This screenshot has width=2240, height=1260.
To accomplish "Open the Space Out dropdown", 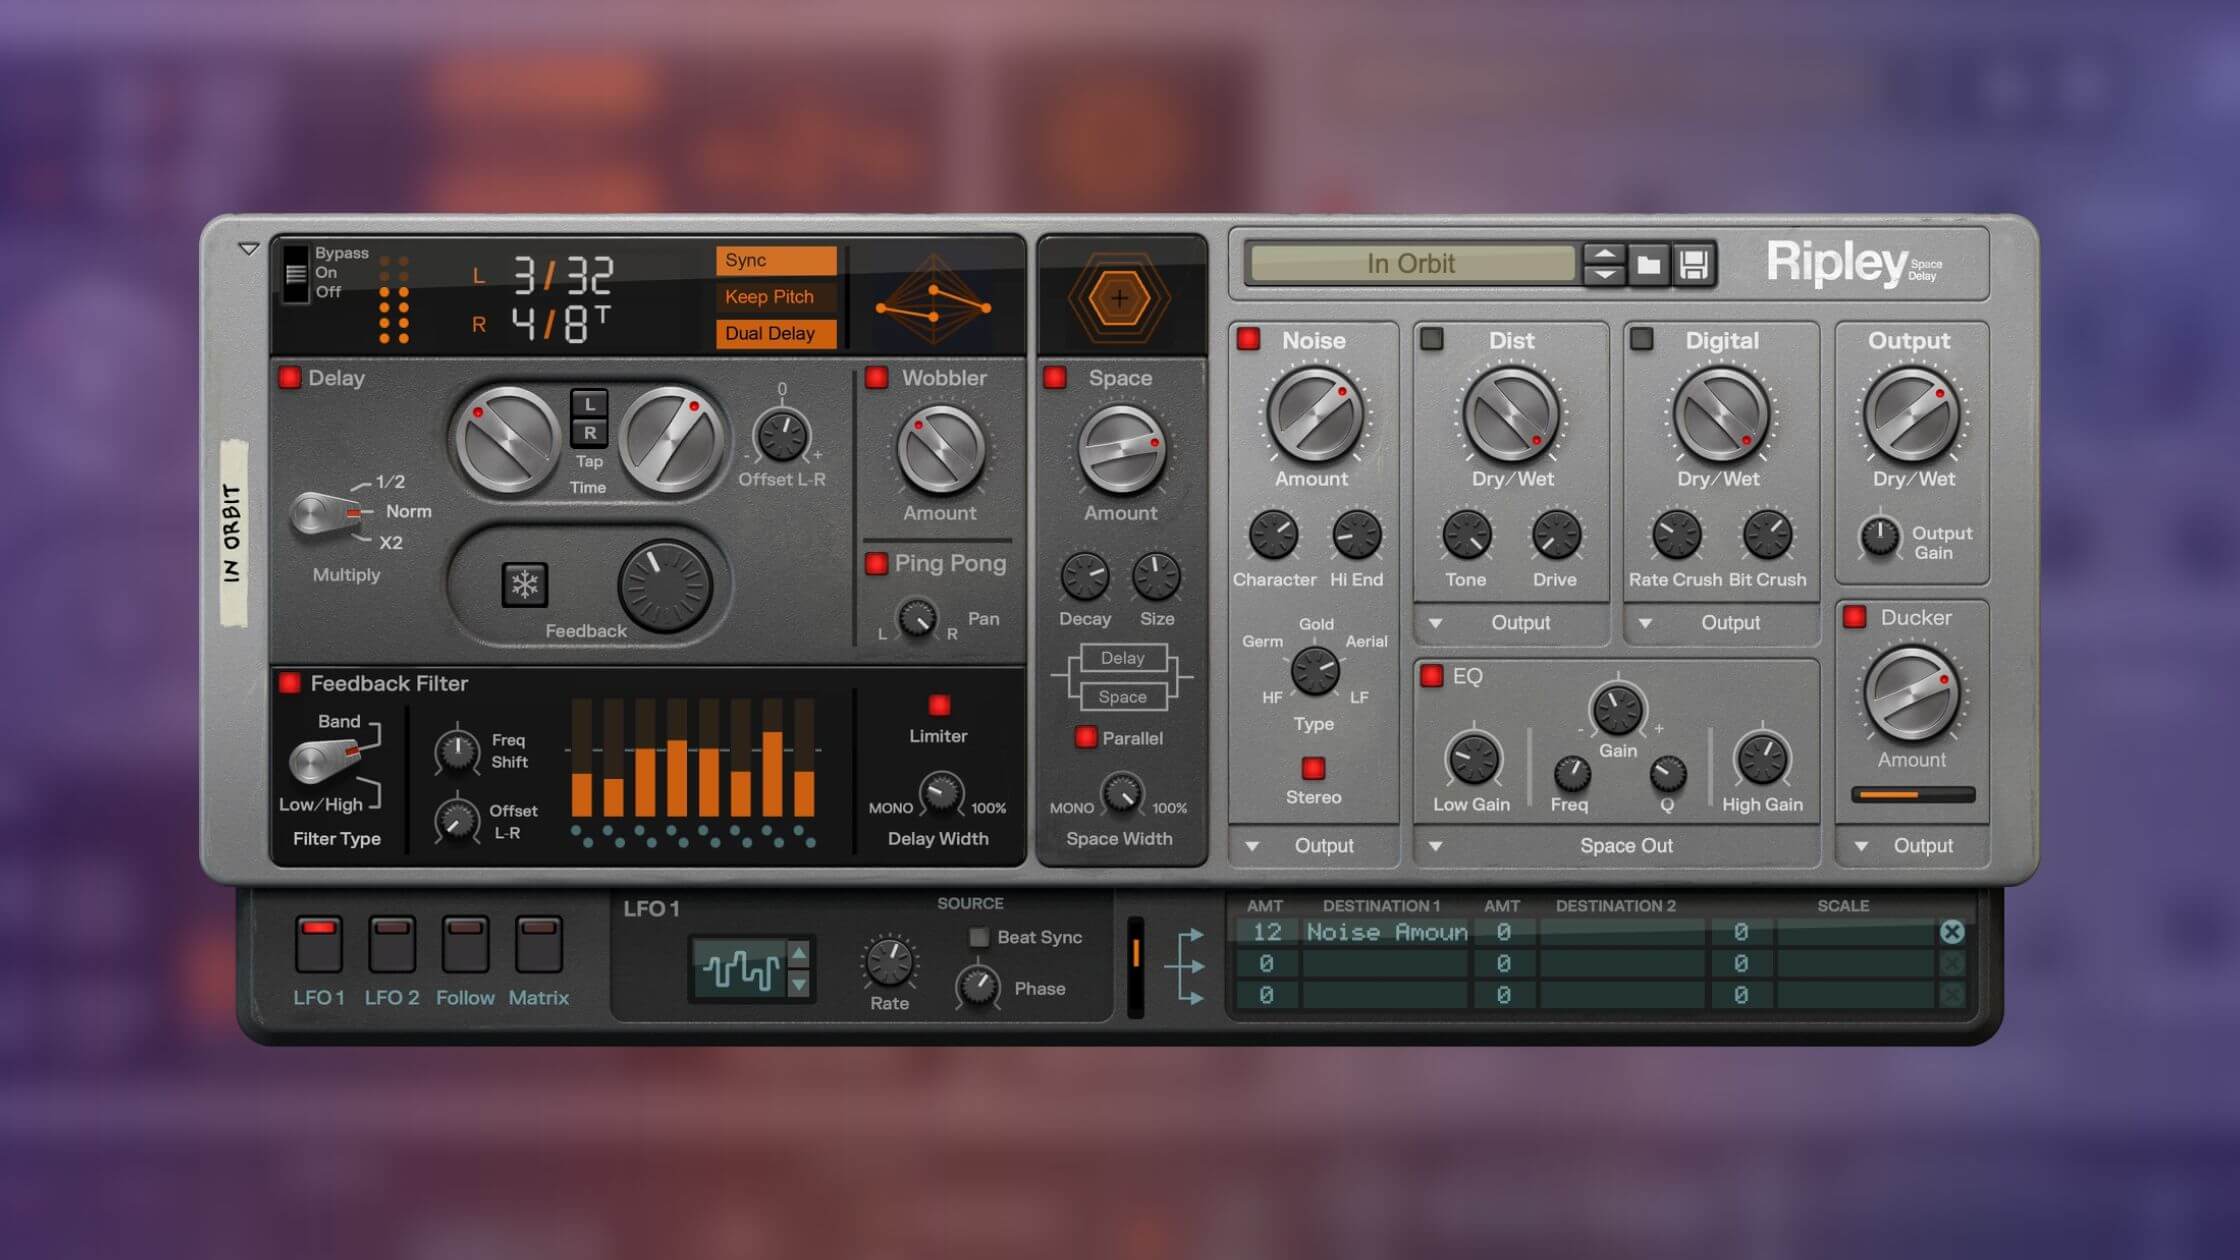I will pyautogui.click(x=1616, y=846).
